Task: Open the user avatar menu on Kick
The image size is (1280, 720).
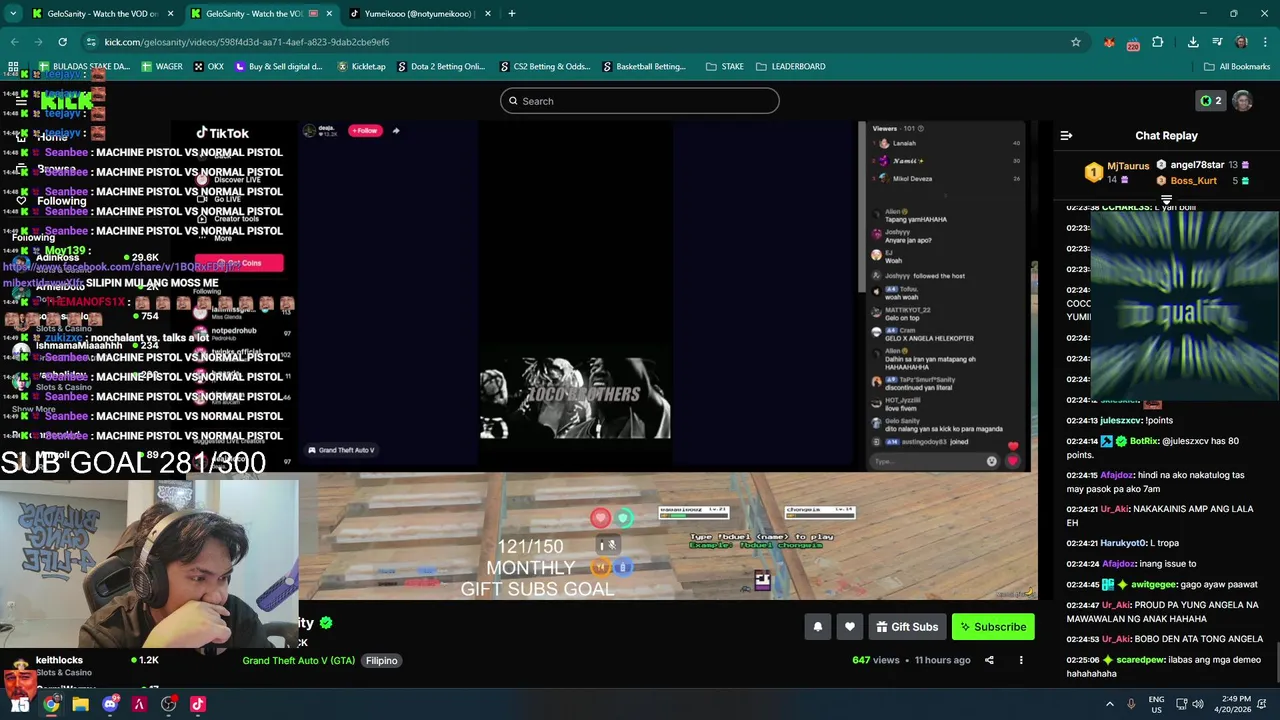Action: click(x=1242, y=101)
